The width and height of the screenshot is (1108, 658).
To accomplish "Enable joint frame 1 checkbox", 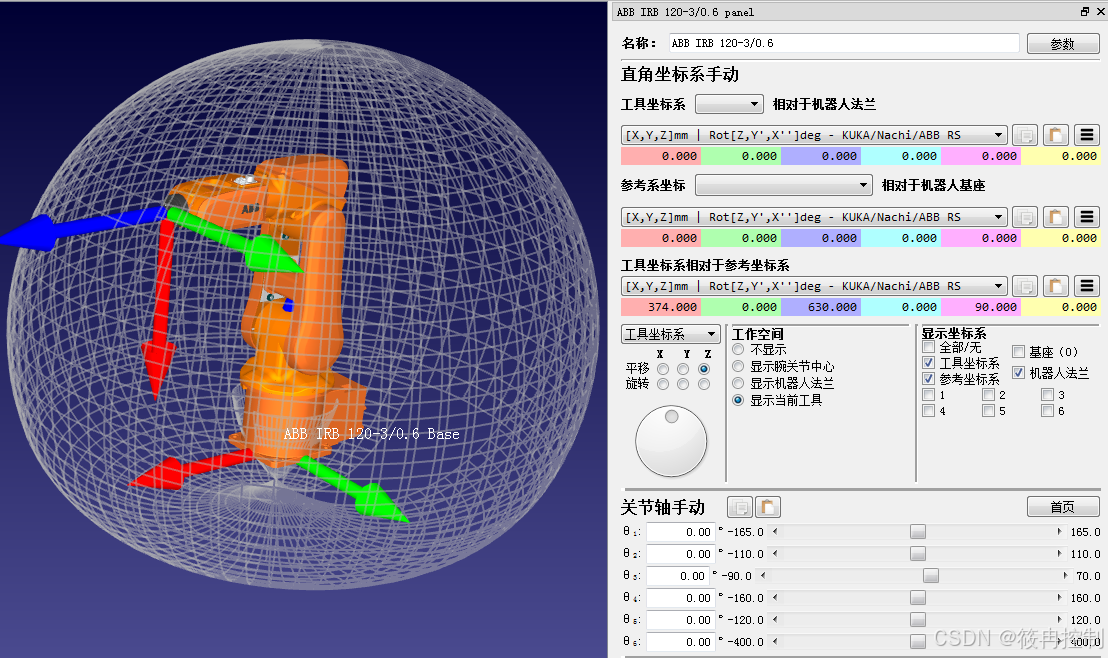I will click(929, 394).
